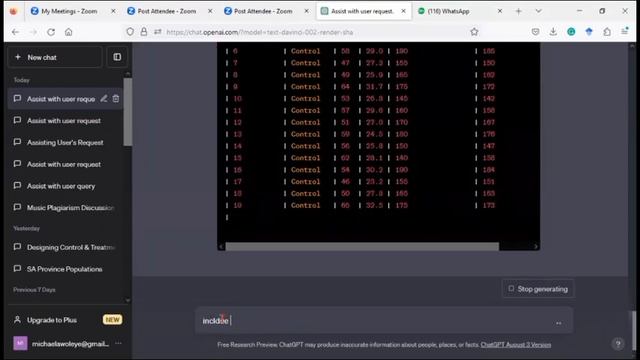Image resolution: width=640 pixels, height=360 pixels.
Task: Click site security padlock icon
Action: [144, 32]
